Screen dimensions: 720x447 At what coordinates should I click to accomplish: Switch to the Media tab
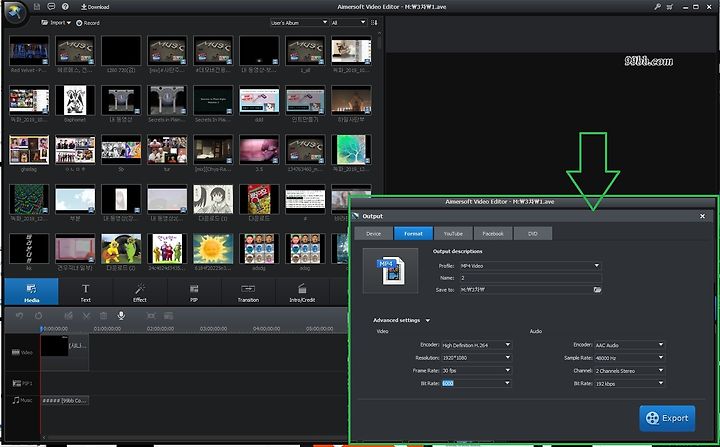[x=32, y=292]
